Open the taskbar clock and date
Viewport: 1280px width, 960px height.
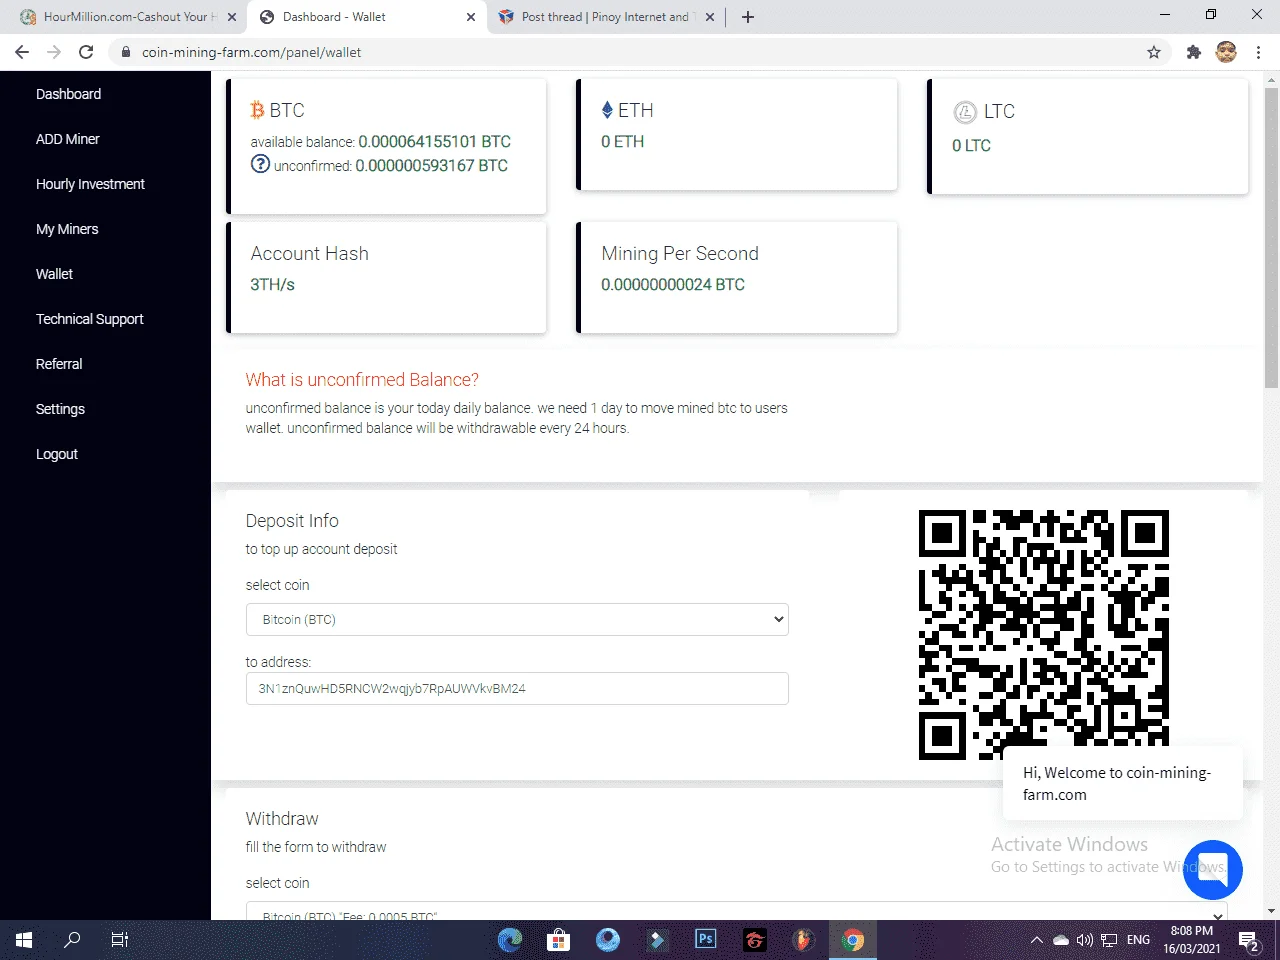coord(1192,940)
